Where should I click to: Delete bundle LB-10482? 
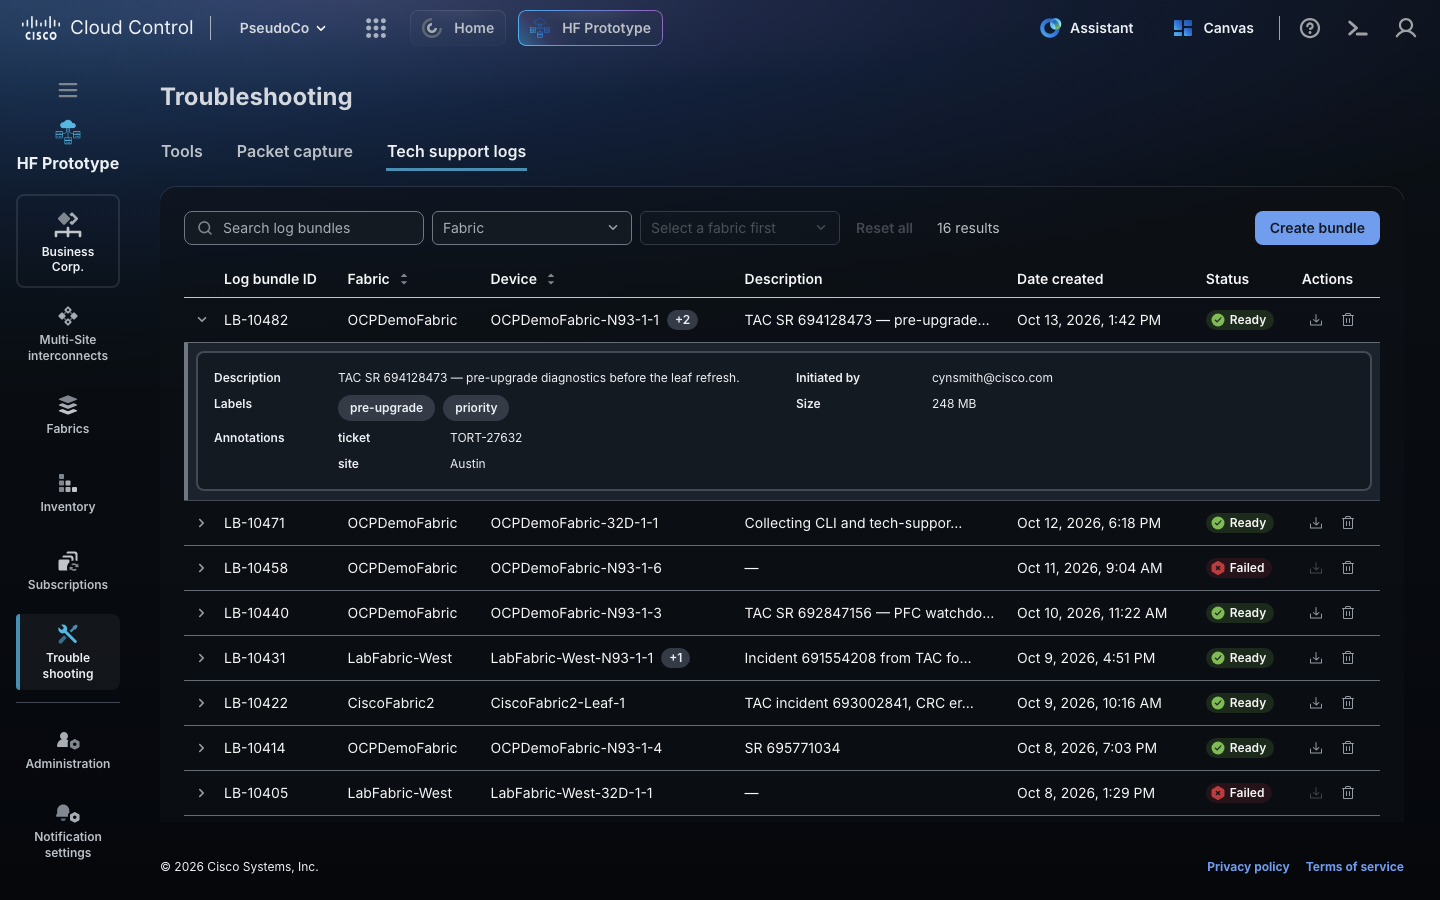click(x=1348, y=320)
